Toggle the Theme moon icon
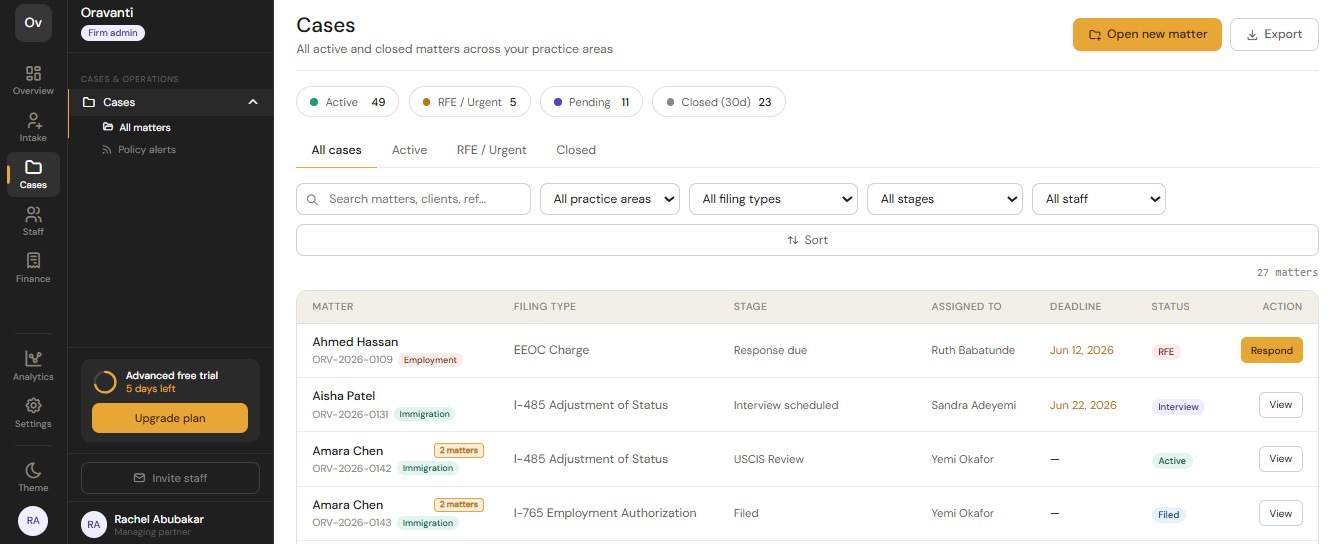Image resolution: width=1341 pixels, height=544 pixels. [x=33, y=477]
